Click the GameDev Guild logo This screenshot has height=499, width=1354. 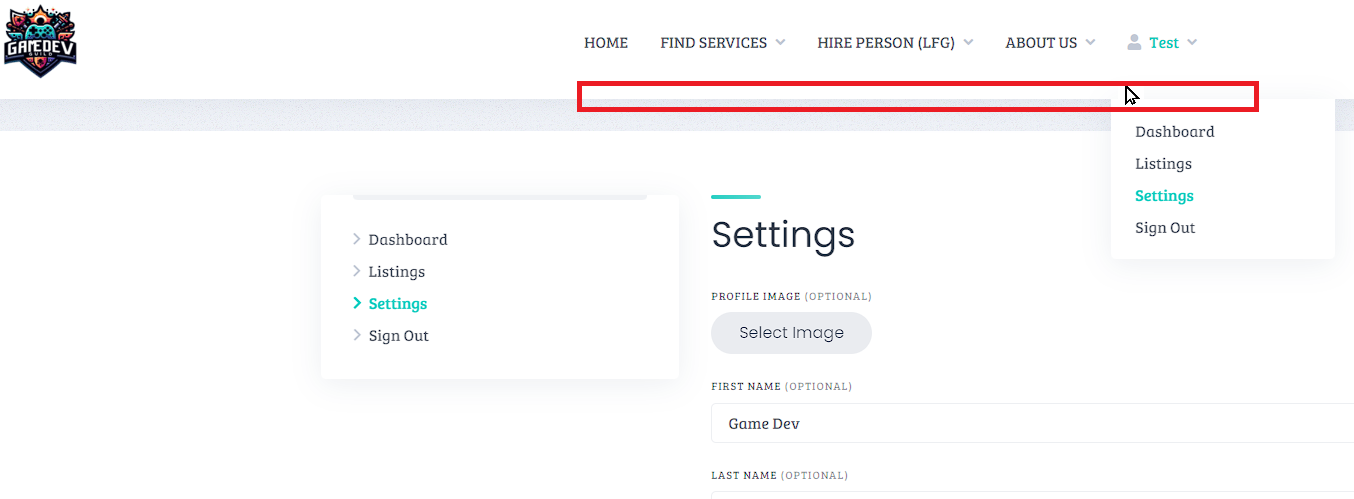40,41
